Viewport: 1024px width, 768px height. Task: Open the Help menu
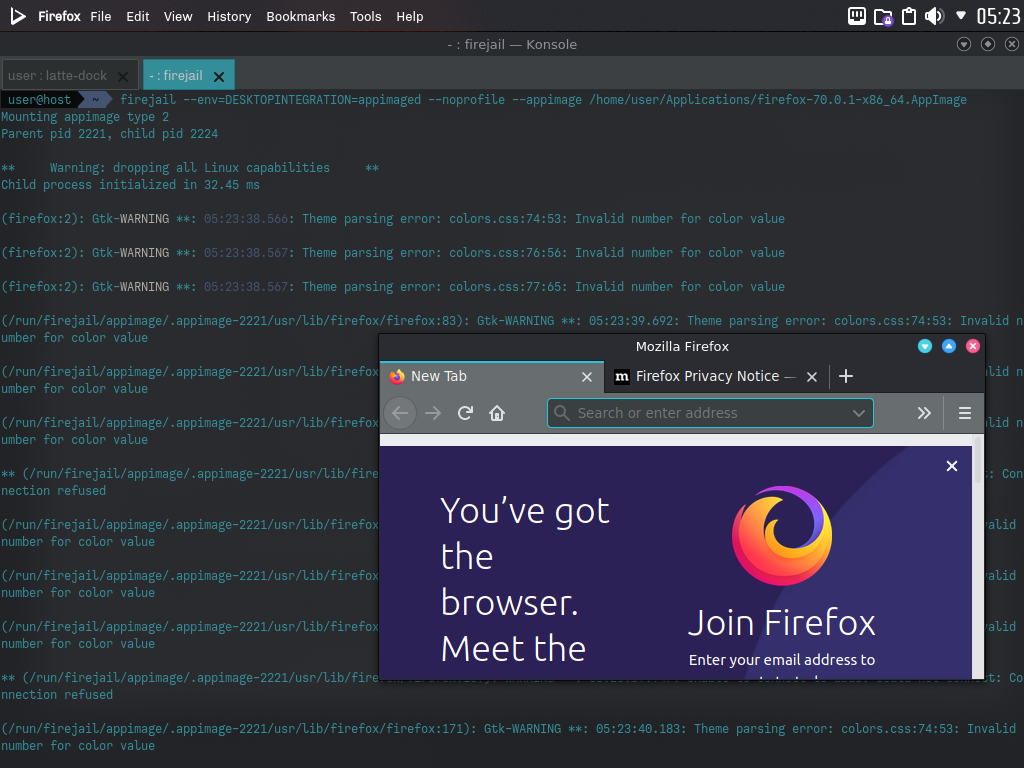click(x=409, y=16)
